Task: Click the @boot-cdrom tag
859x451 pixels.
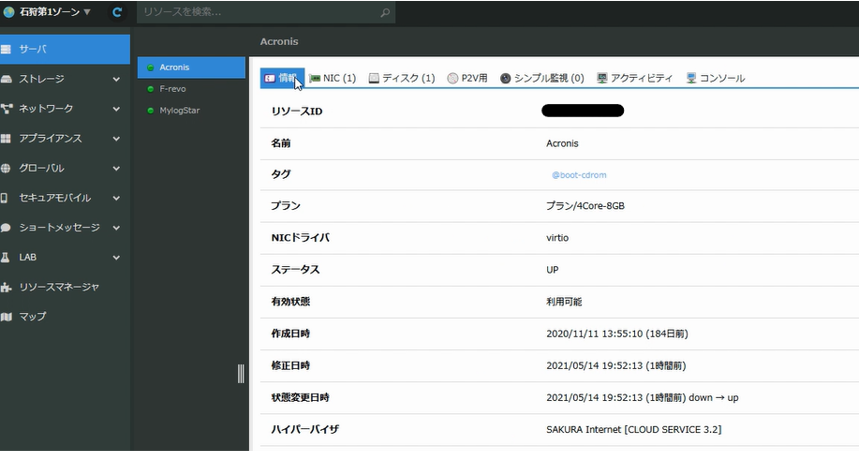Action: [579, 175]
